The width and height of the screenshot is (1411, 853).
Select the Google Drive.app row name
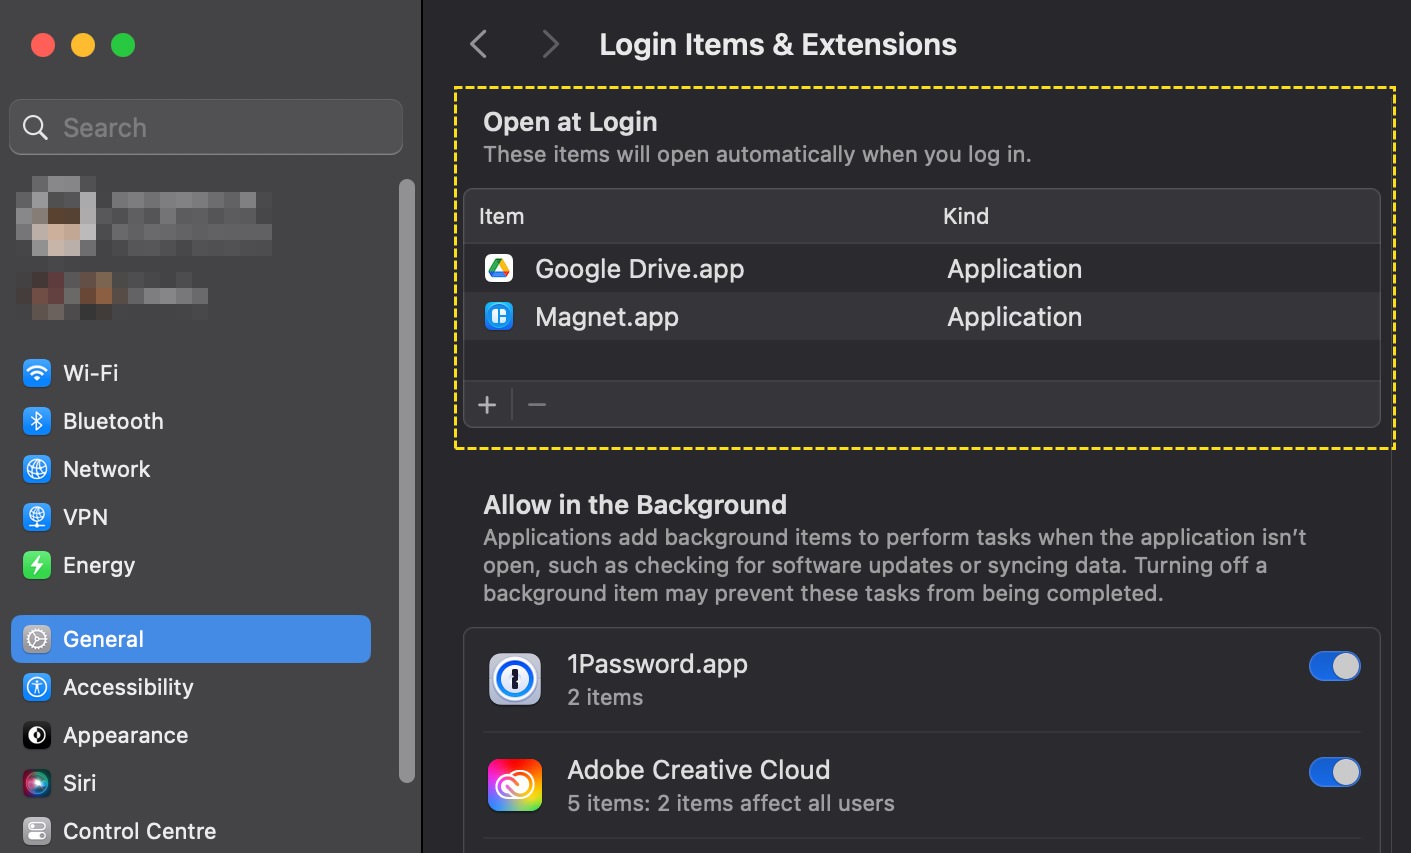tap(640, 268)
